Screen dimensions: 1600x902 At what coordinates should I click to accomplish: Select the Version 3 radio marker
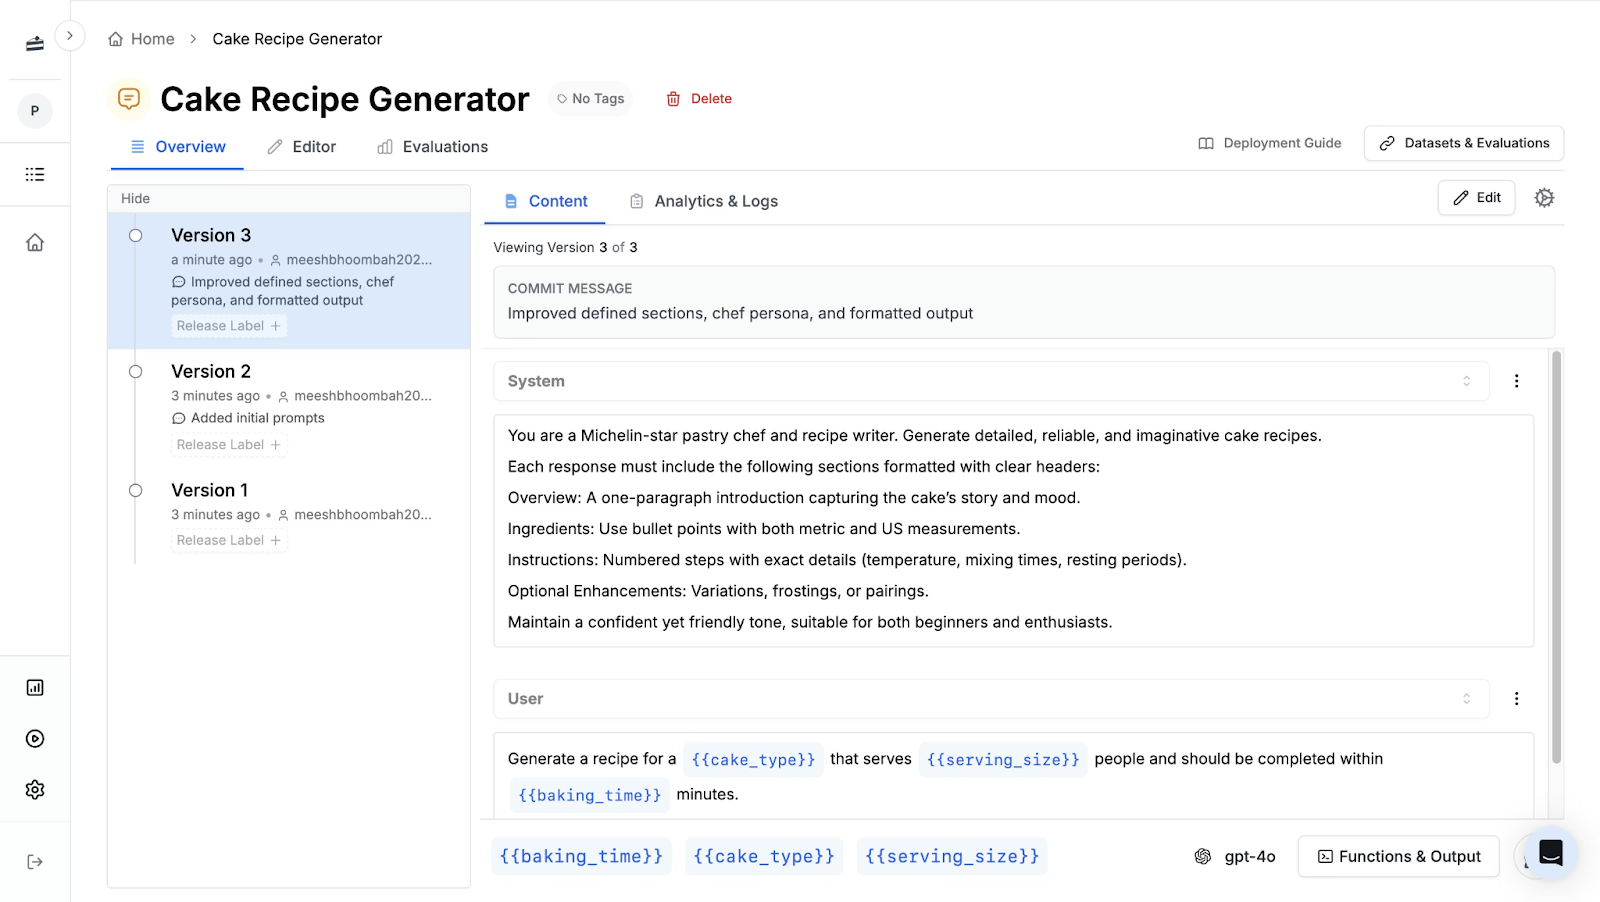[x=135, y=236]
